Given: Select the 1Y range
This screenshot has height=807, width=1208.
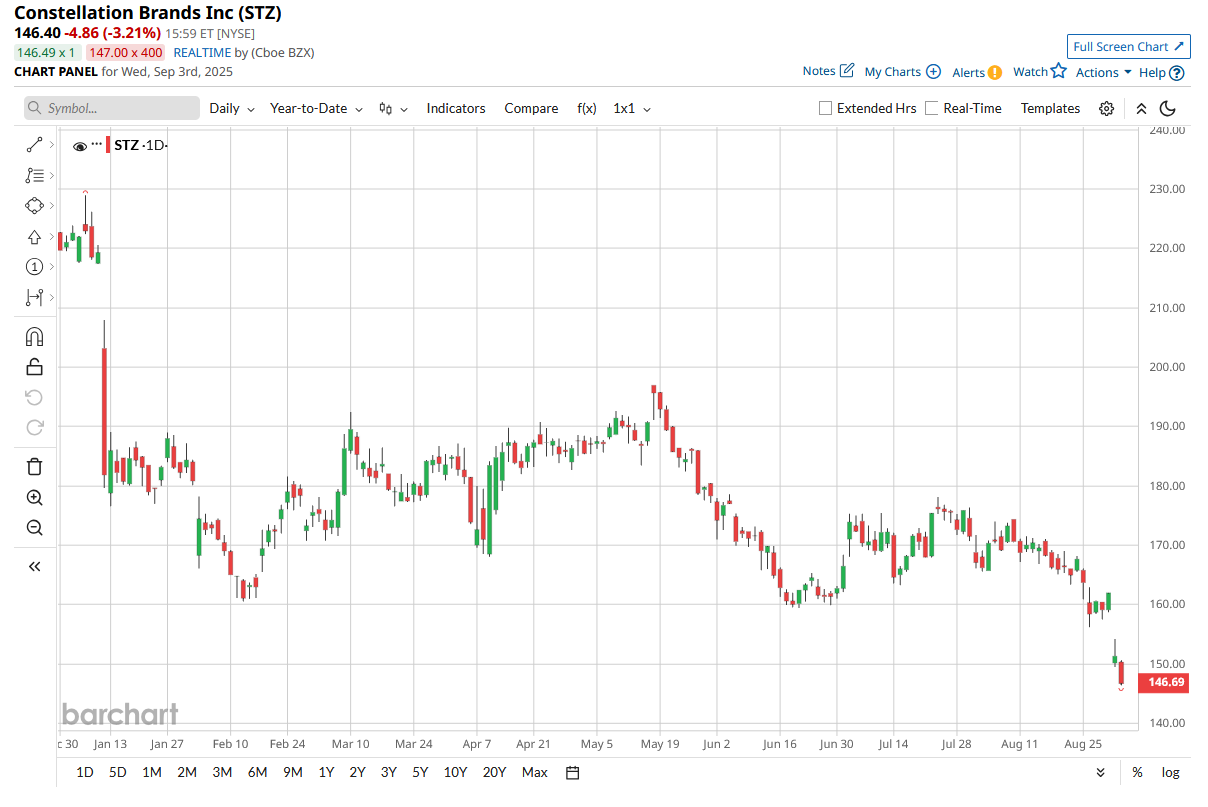Looking at the screenshot, I should click(326, 772).
